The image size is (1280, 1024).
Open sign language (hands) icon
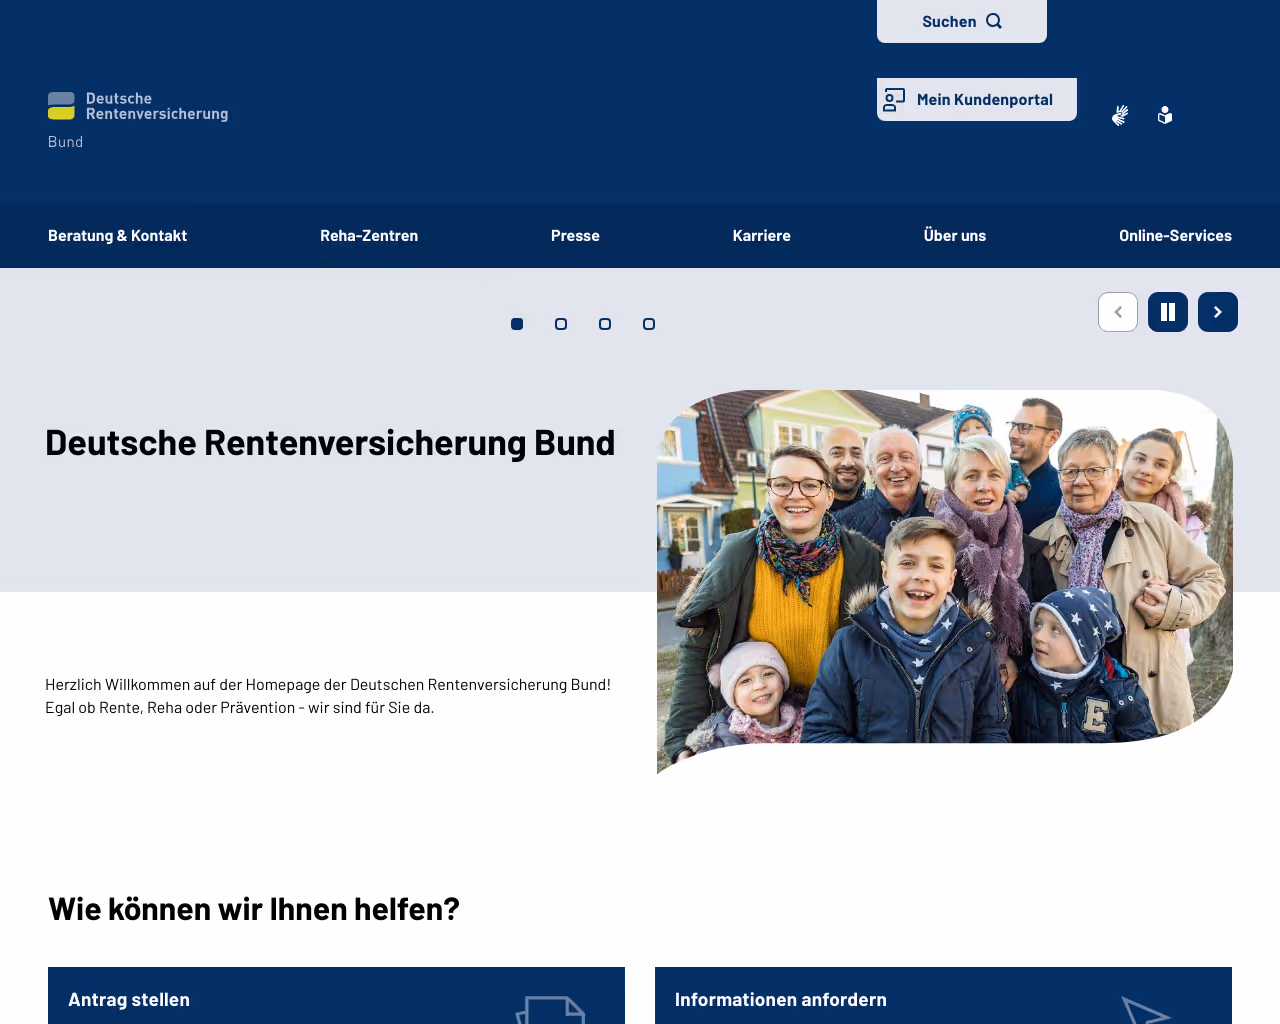(1120, 116)
